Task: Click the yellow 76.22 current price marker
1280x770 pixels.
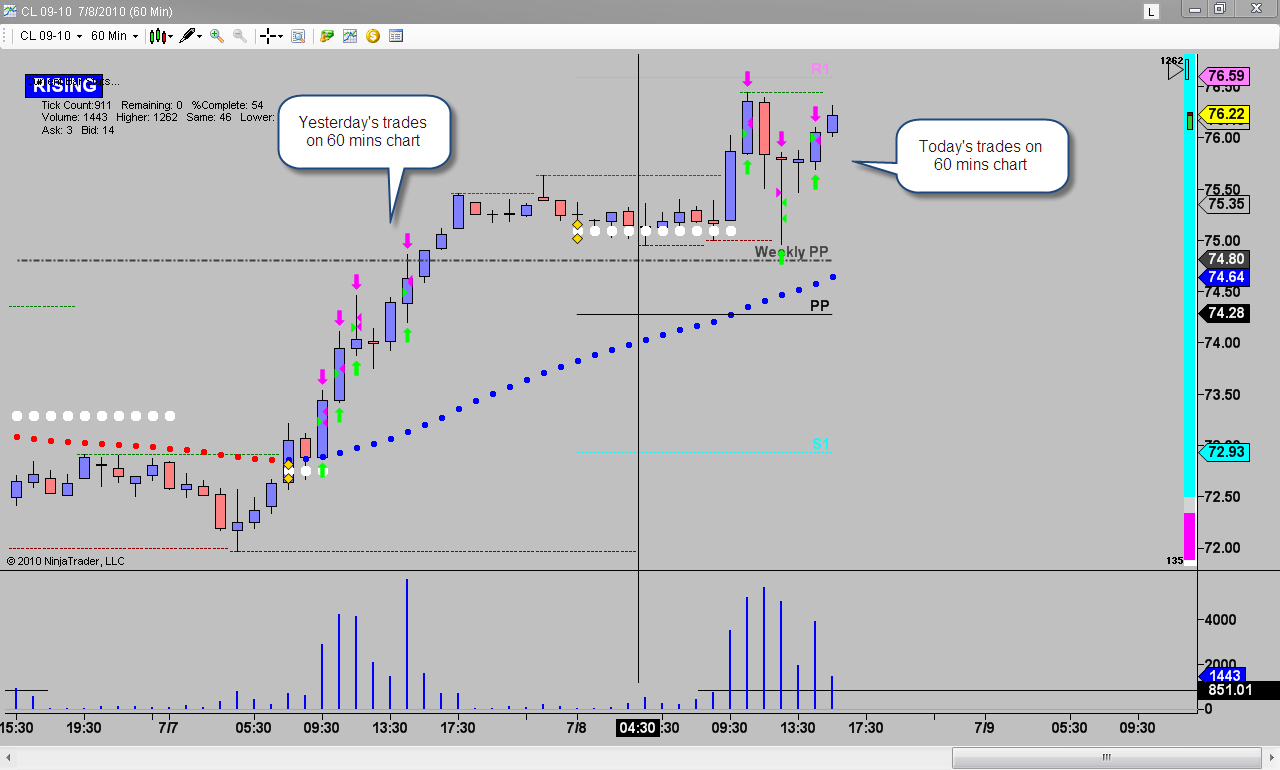Action: click(1226, 114)
